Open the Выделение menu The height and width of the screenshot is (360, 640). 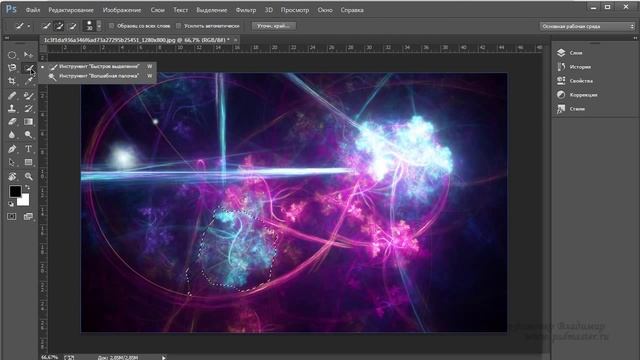tap(211, 10)
